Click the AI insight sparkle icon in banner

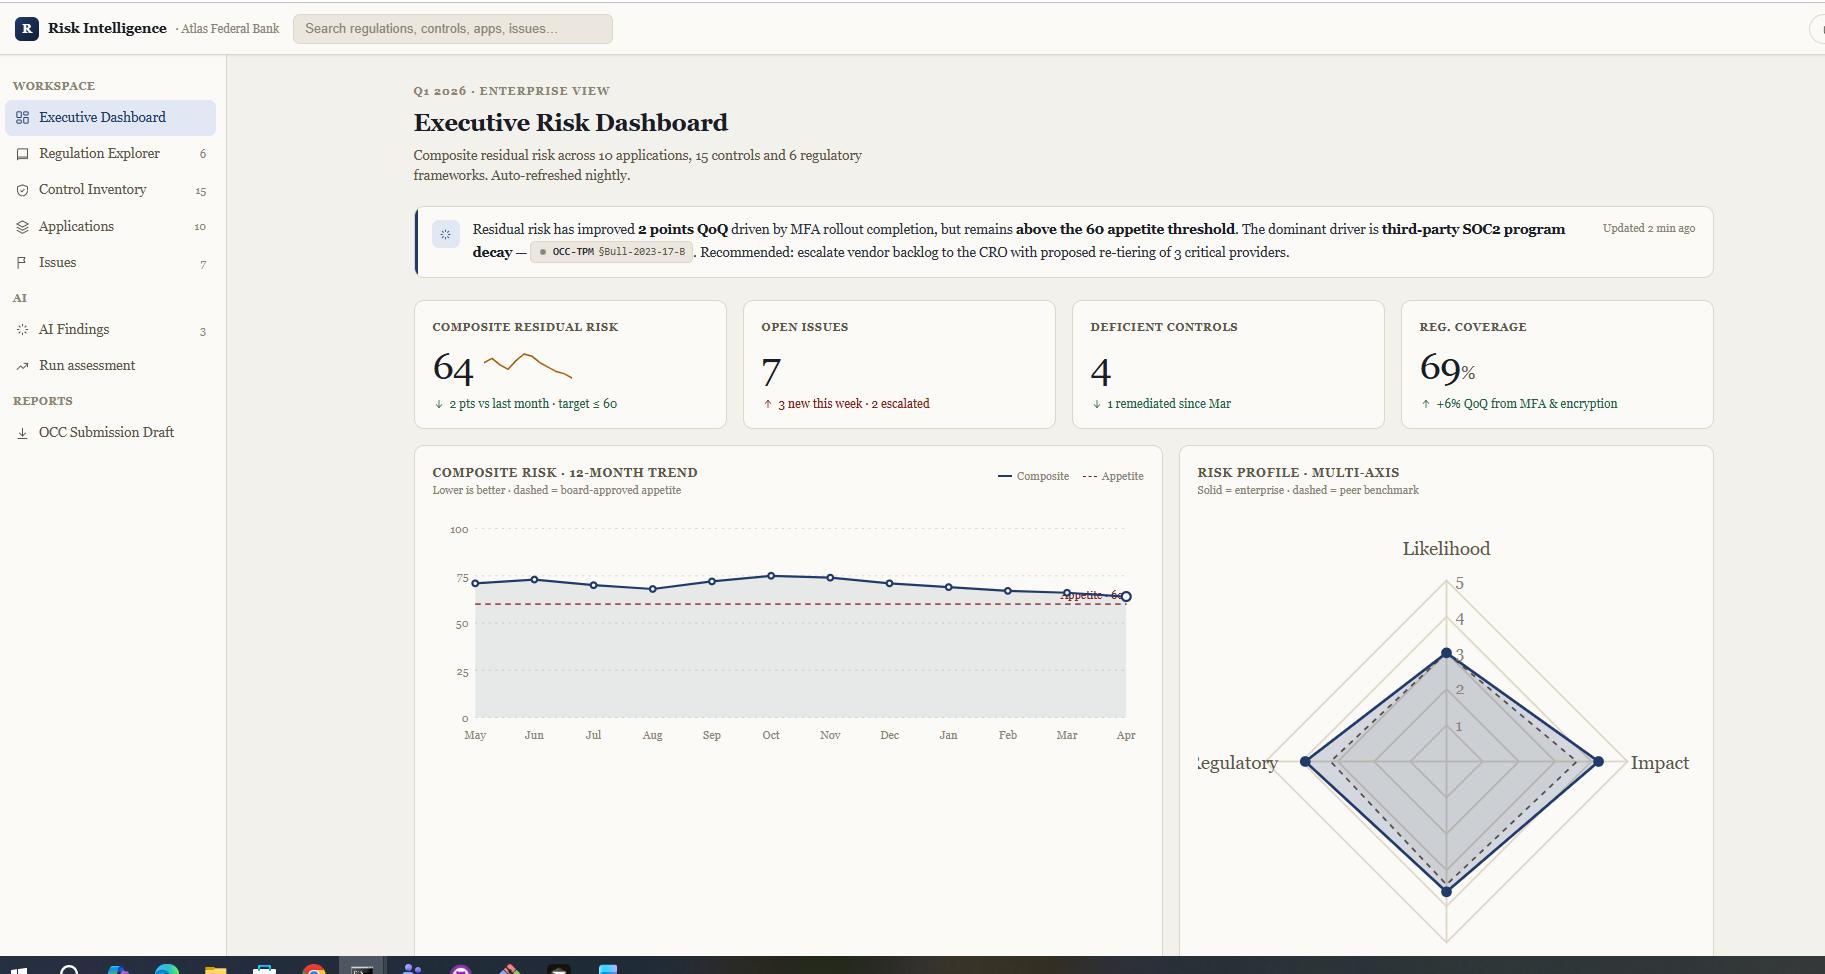445,234
